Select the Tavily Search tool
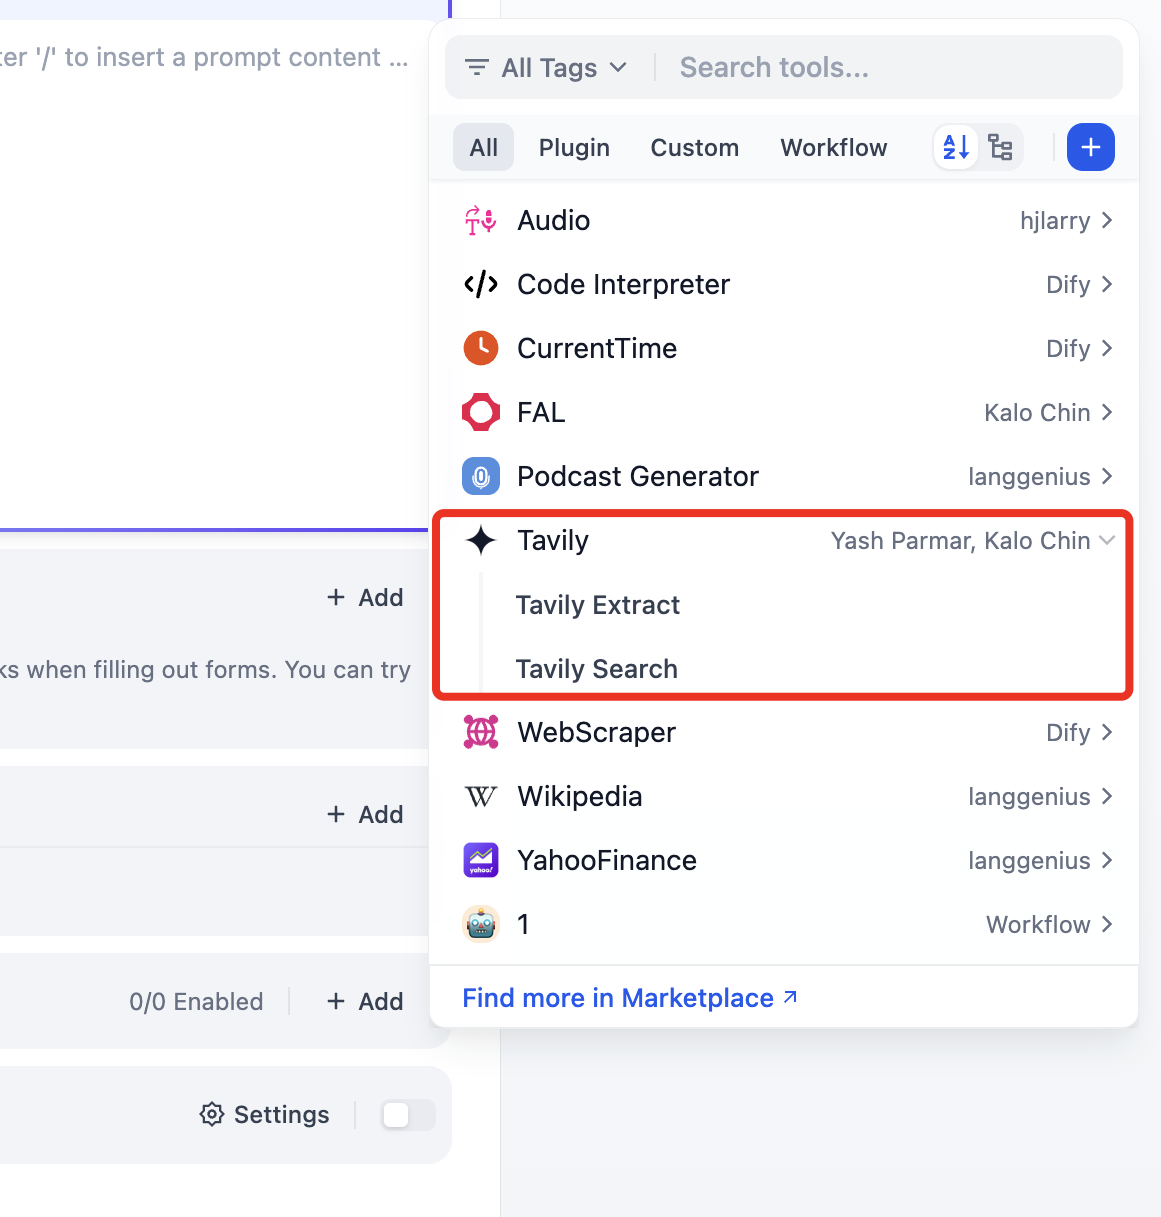 596,669
